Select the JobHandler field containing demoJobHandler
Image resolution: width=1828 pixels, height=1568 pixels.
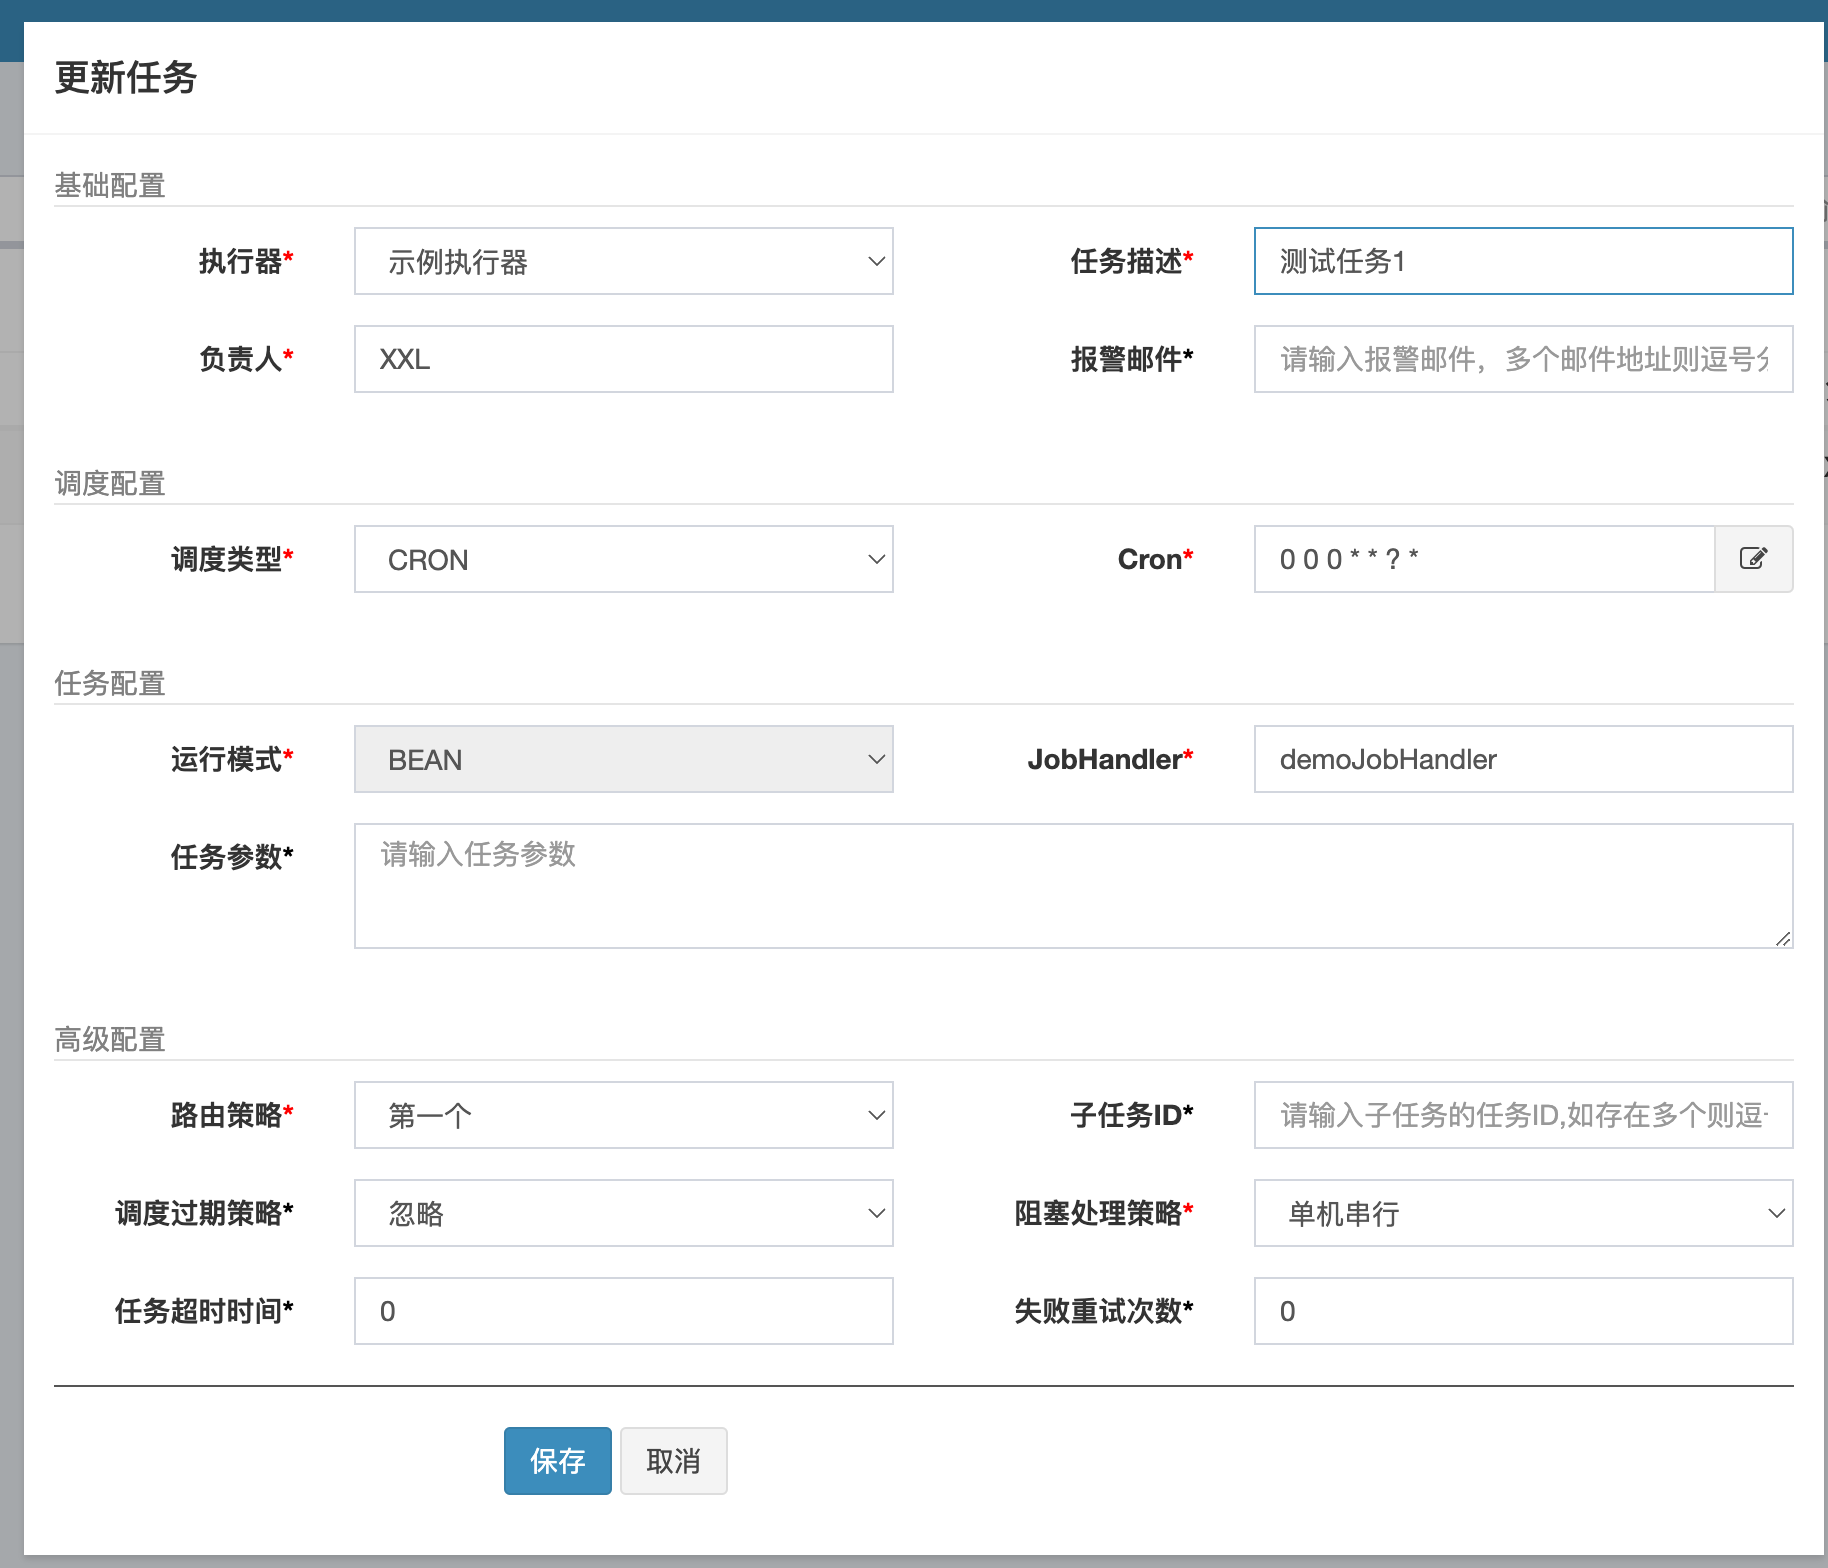click(x=1522, y=759)
